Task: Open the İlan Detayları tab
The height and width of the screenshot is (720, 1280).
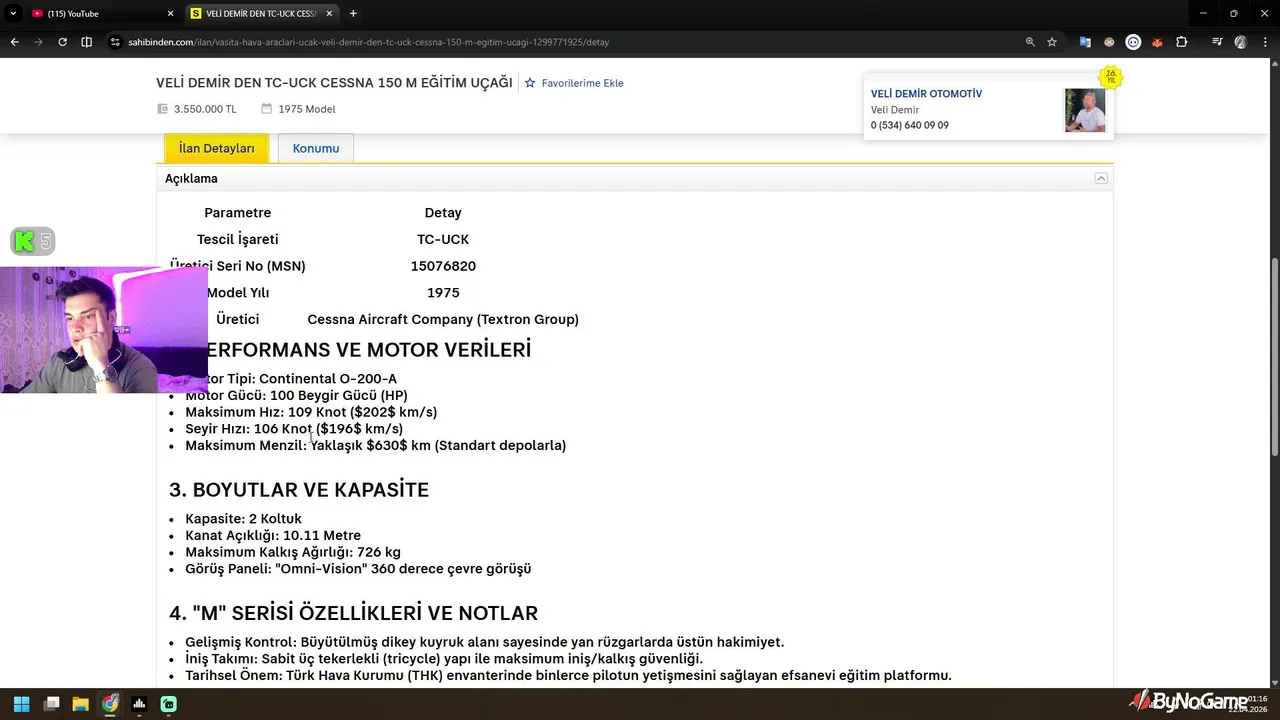Action: coord(216,148)
